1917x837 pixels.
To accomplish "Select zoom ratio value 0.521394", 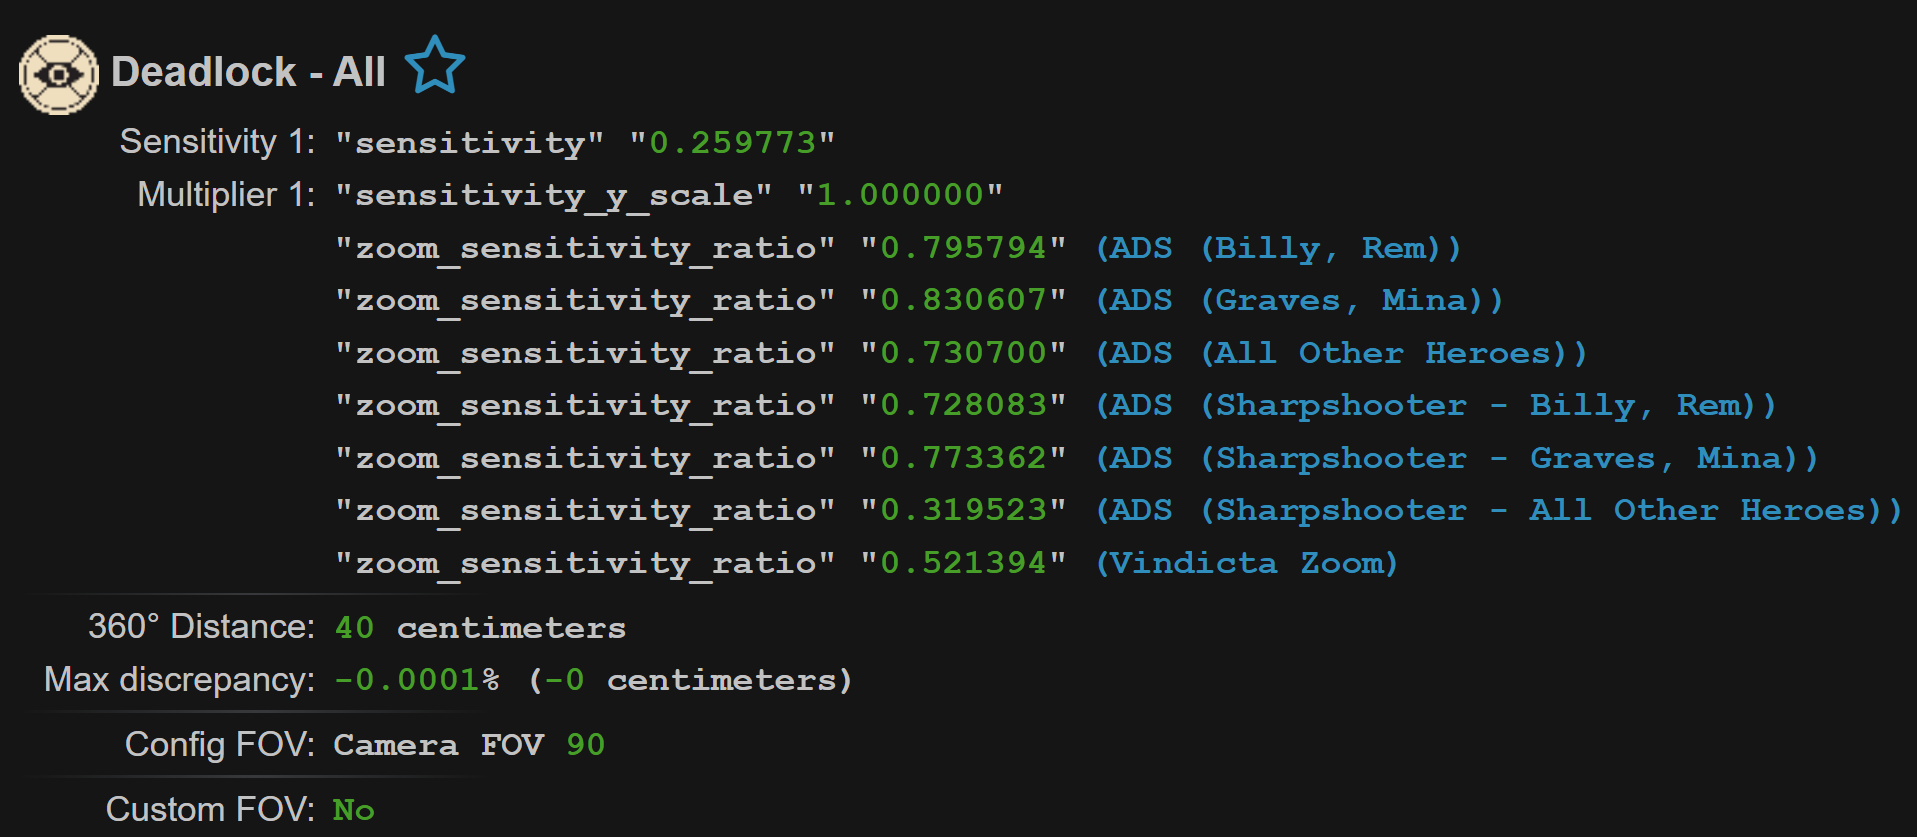I will point(964,563).
